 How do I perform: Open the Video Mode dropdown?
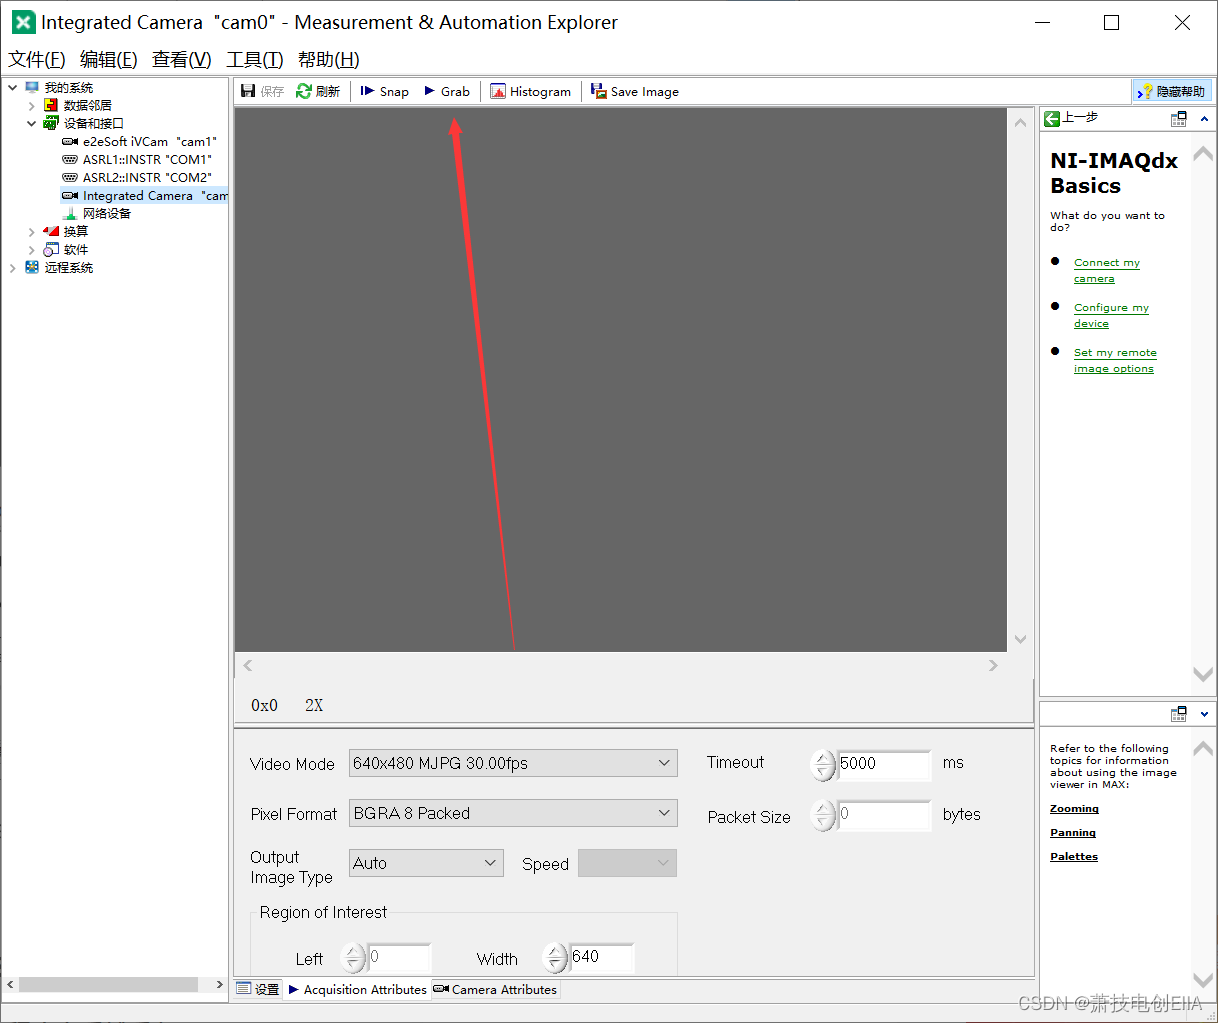click(x=513, y=763)
